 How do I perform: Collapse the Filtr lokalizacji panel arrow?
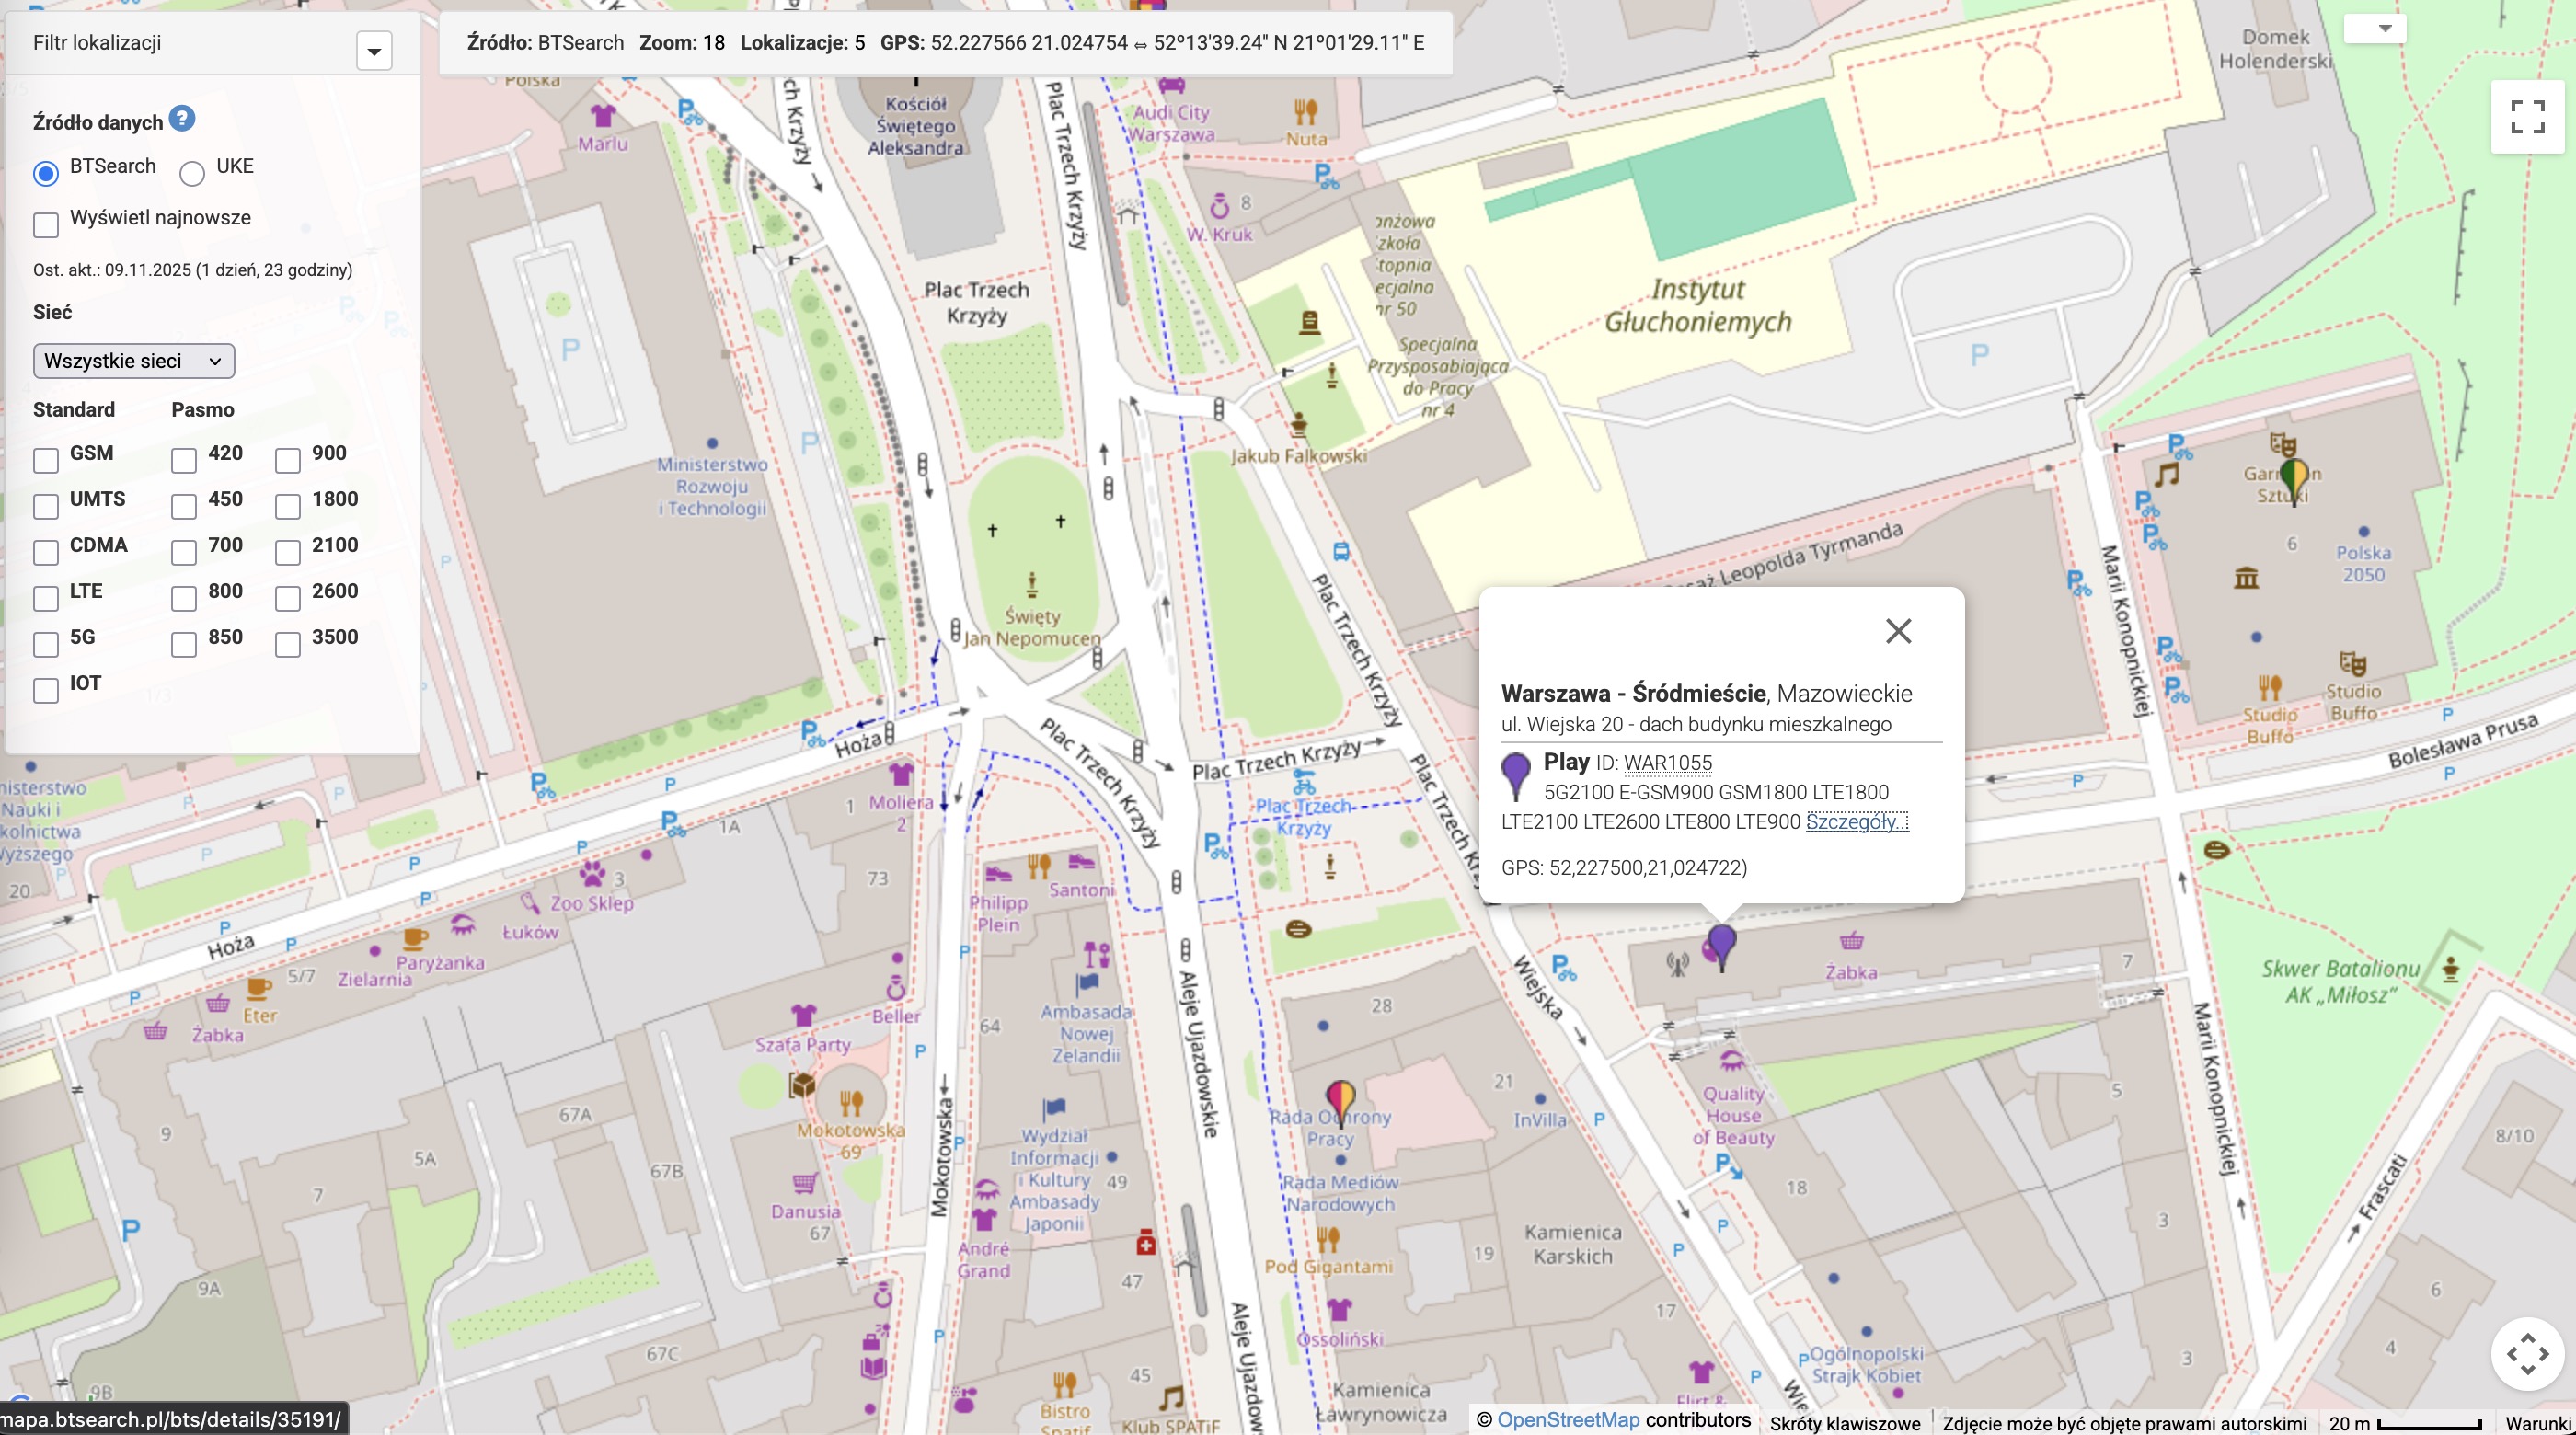(374, 51)
